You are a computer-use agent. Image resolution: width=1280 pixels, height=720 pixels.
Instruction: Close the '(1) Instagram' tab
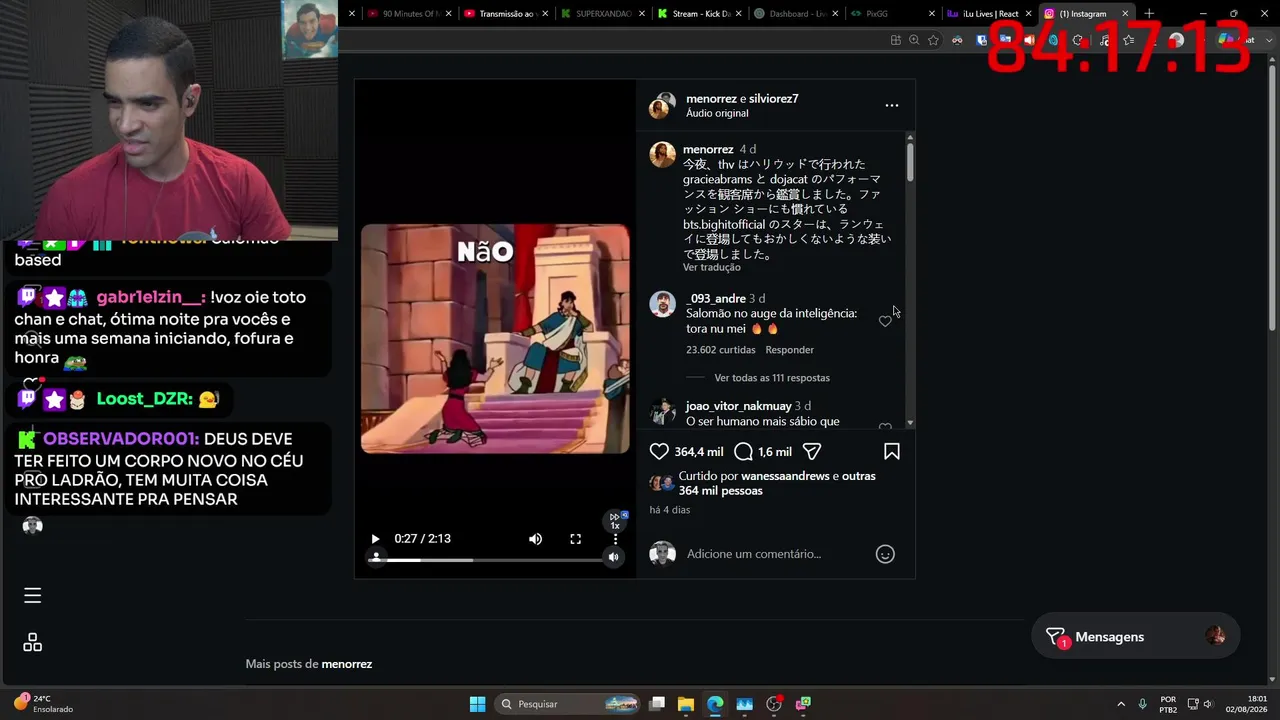point(1125,14)
